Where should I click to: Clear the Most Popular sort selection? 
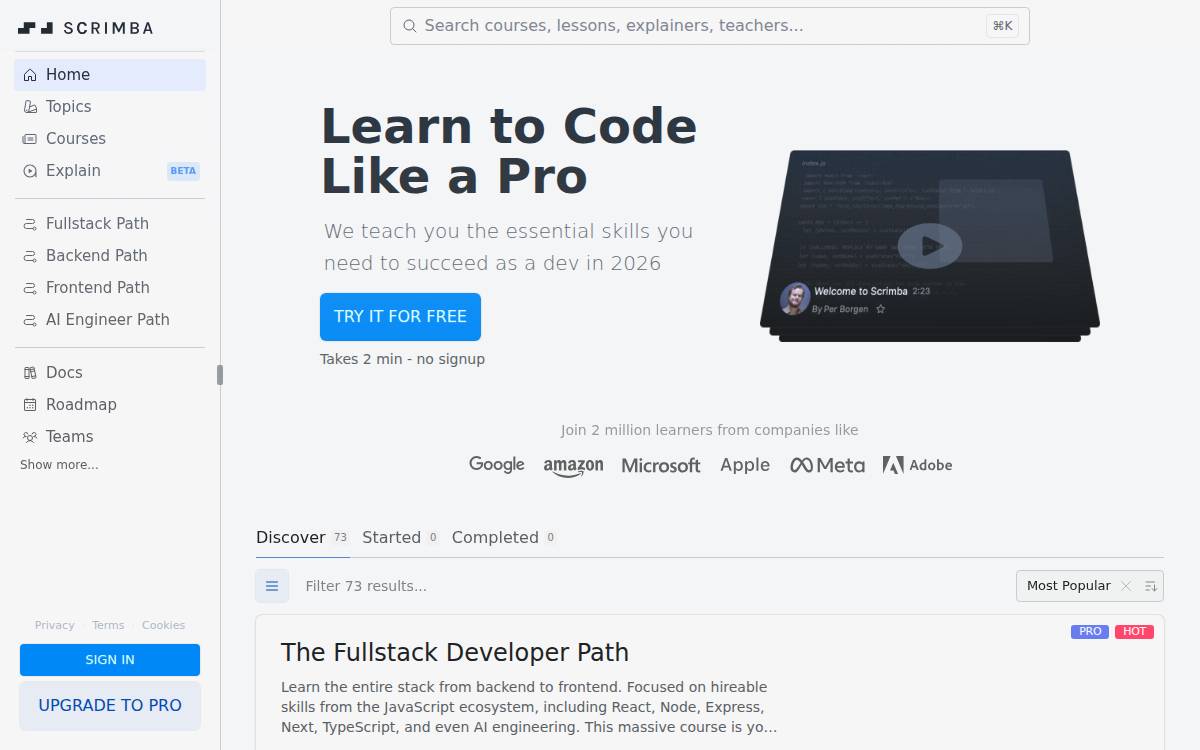(x=1126, y=586)
